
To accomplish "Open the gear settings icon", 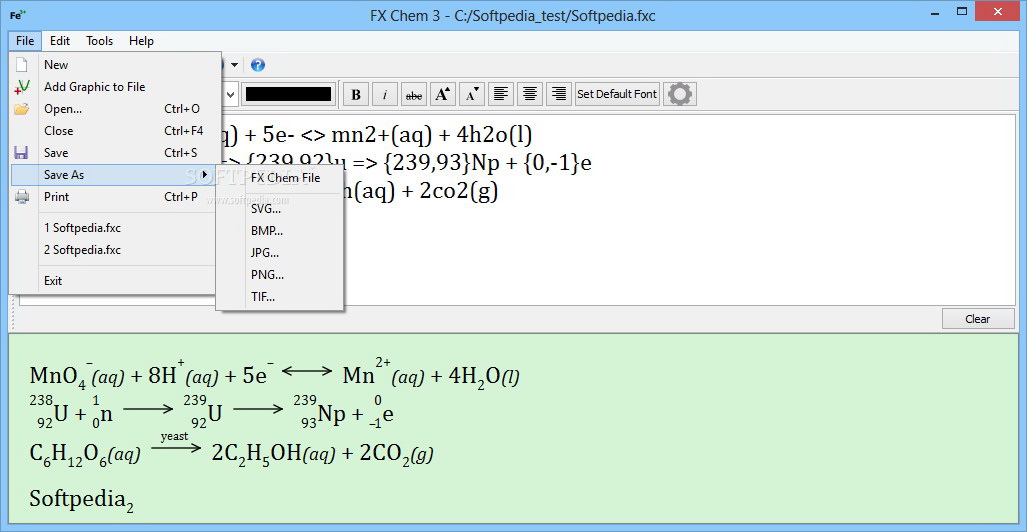I will pyautogui.click(x=680, y=94).
